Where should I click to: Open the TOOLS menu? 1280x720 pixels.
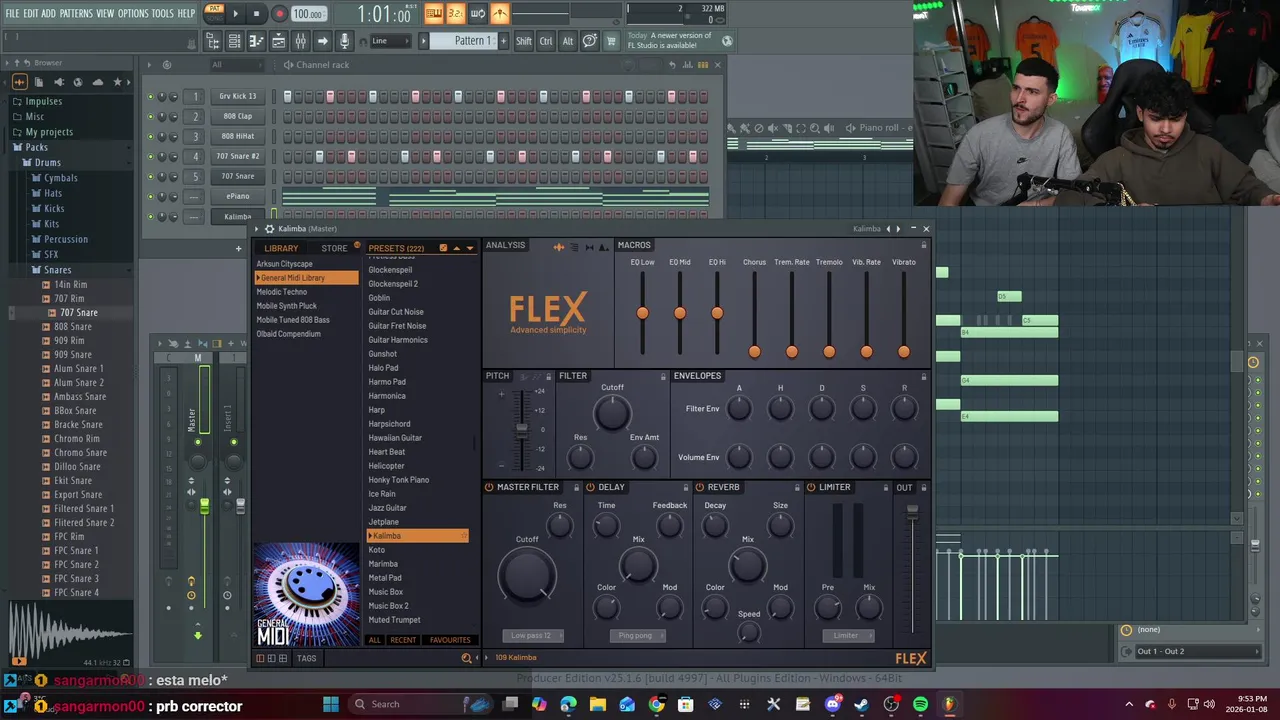tap(163, 14)
